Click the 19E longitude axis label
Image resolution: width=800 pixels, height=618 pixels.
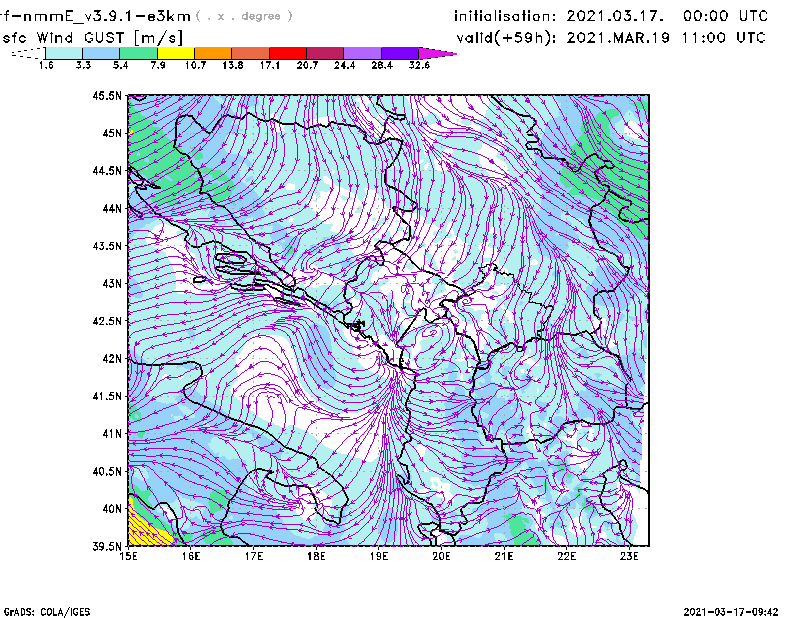click(x=379, y=556)
